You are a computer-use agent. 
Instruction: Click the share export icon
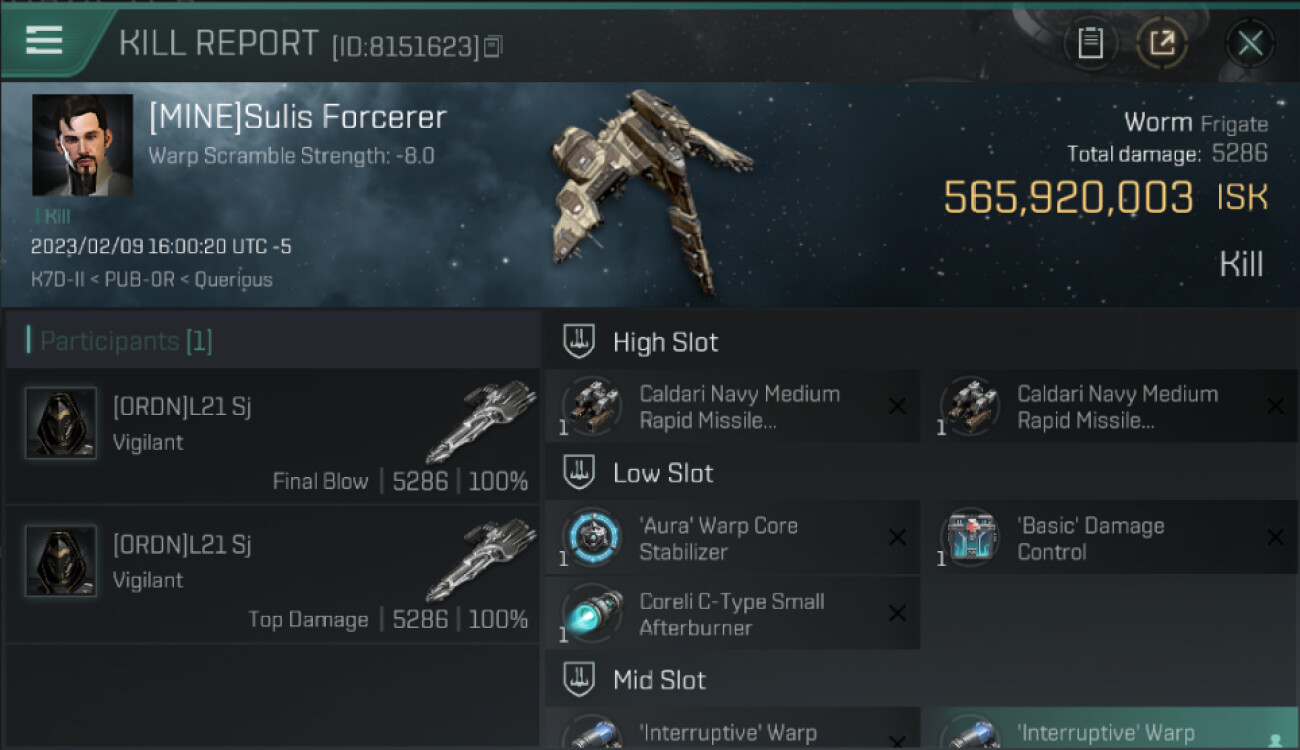pyautogui.click(x=1162, y=43)
